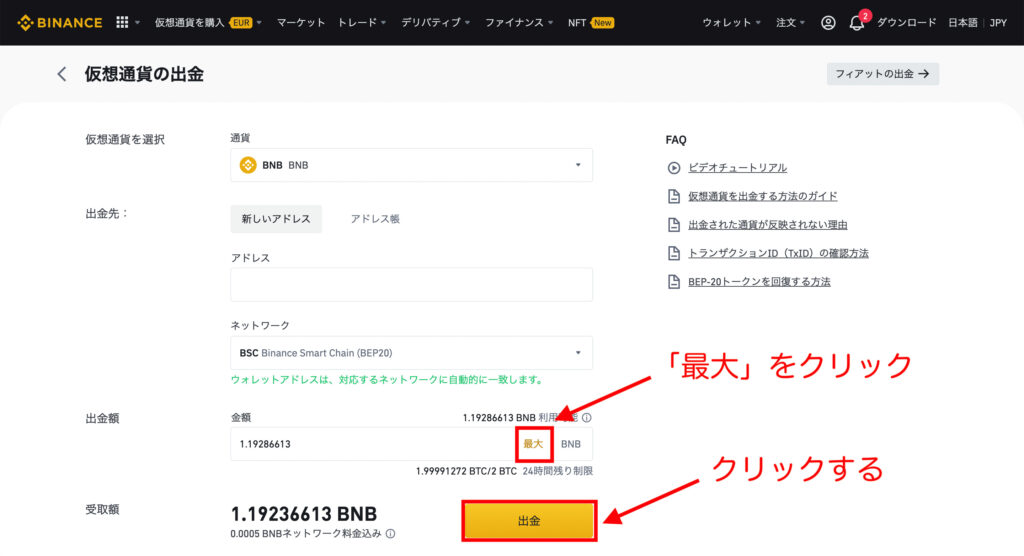The width and height of the screenshot is (1024, 556).
Task: Expand the トレード menu
Action: 361,23
